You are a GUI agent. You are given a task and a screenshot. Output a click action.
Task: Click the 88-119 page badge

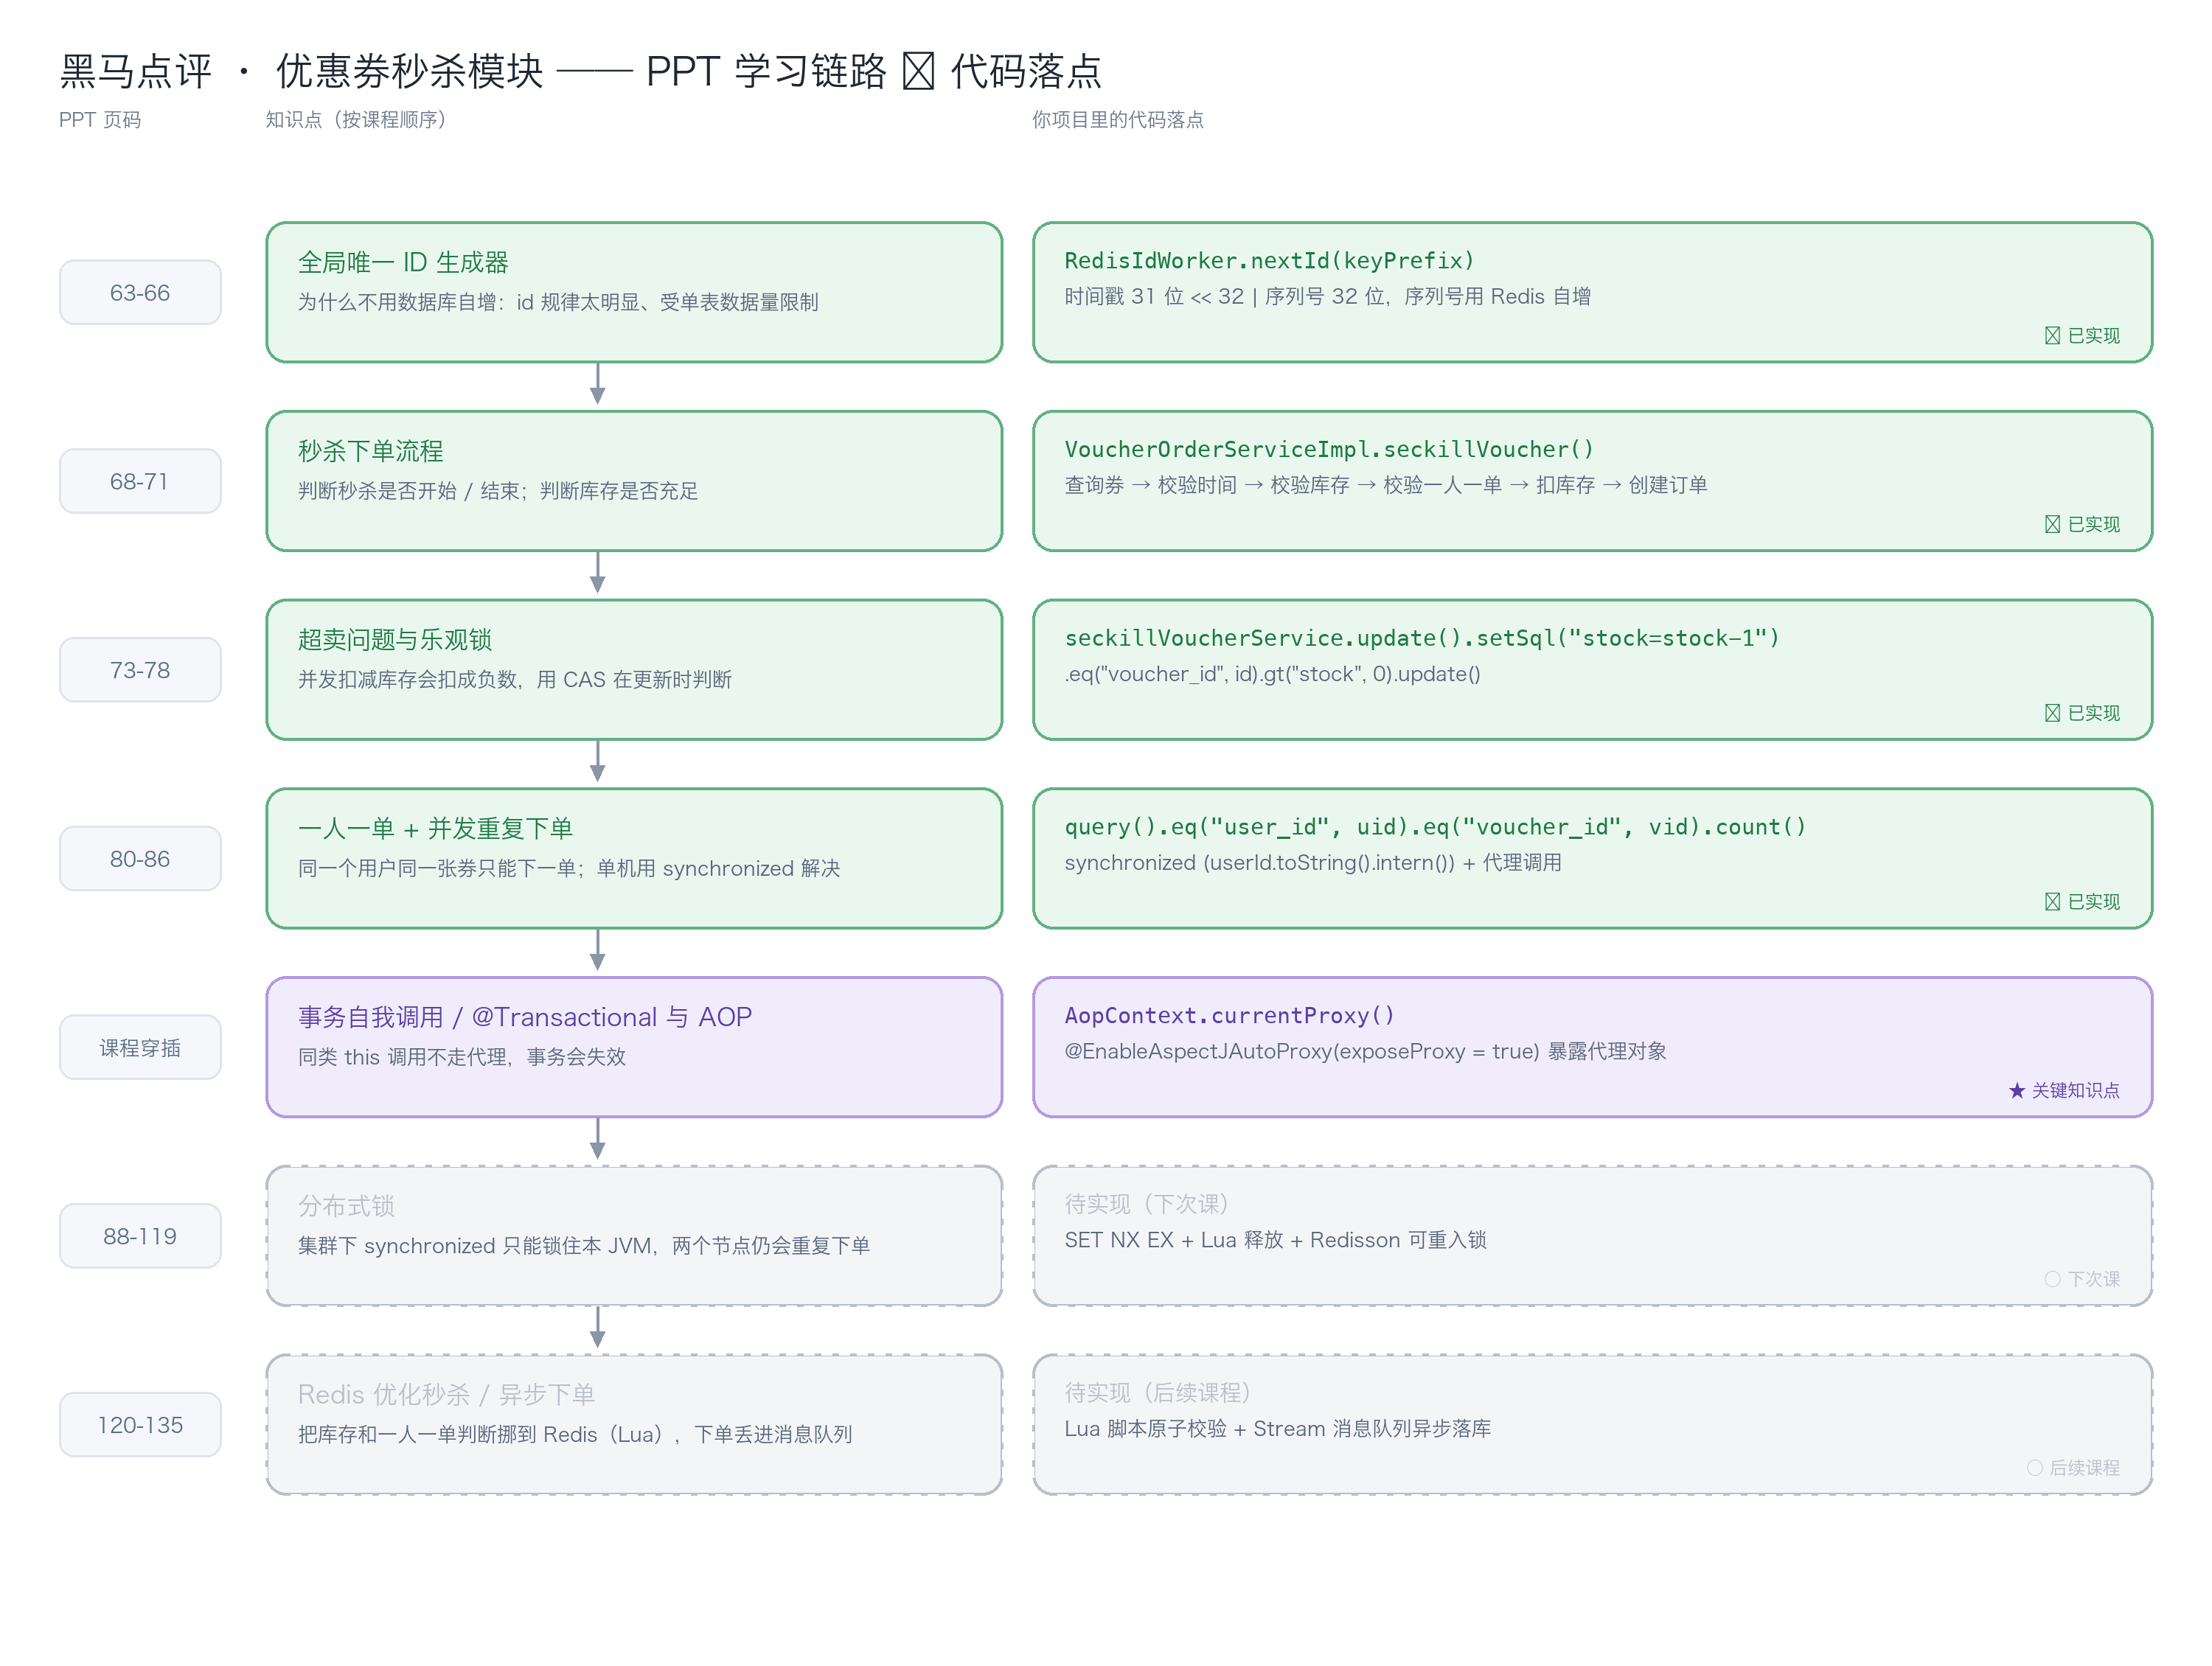click(140, 1236)
